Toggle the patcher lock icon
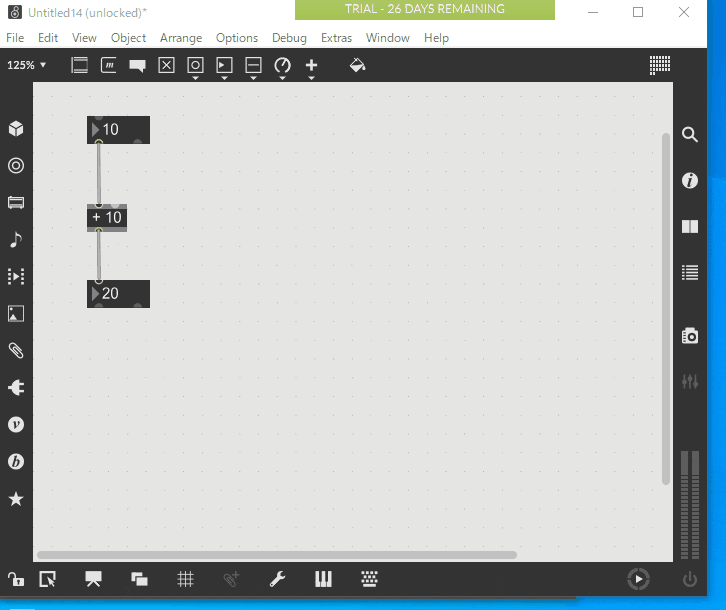The width and height of the screenshot is (726, 610). click(x=16, y=579)
